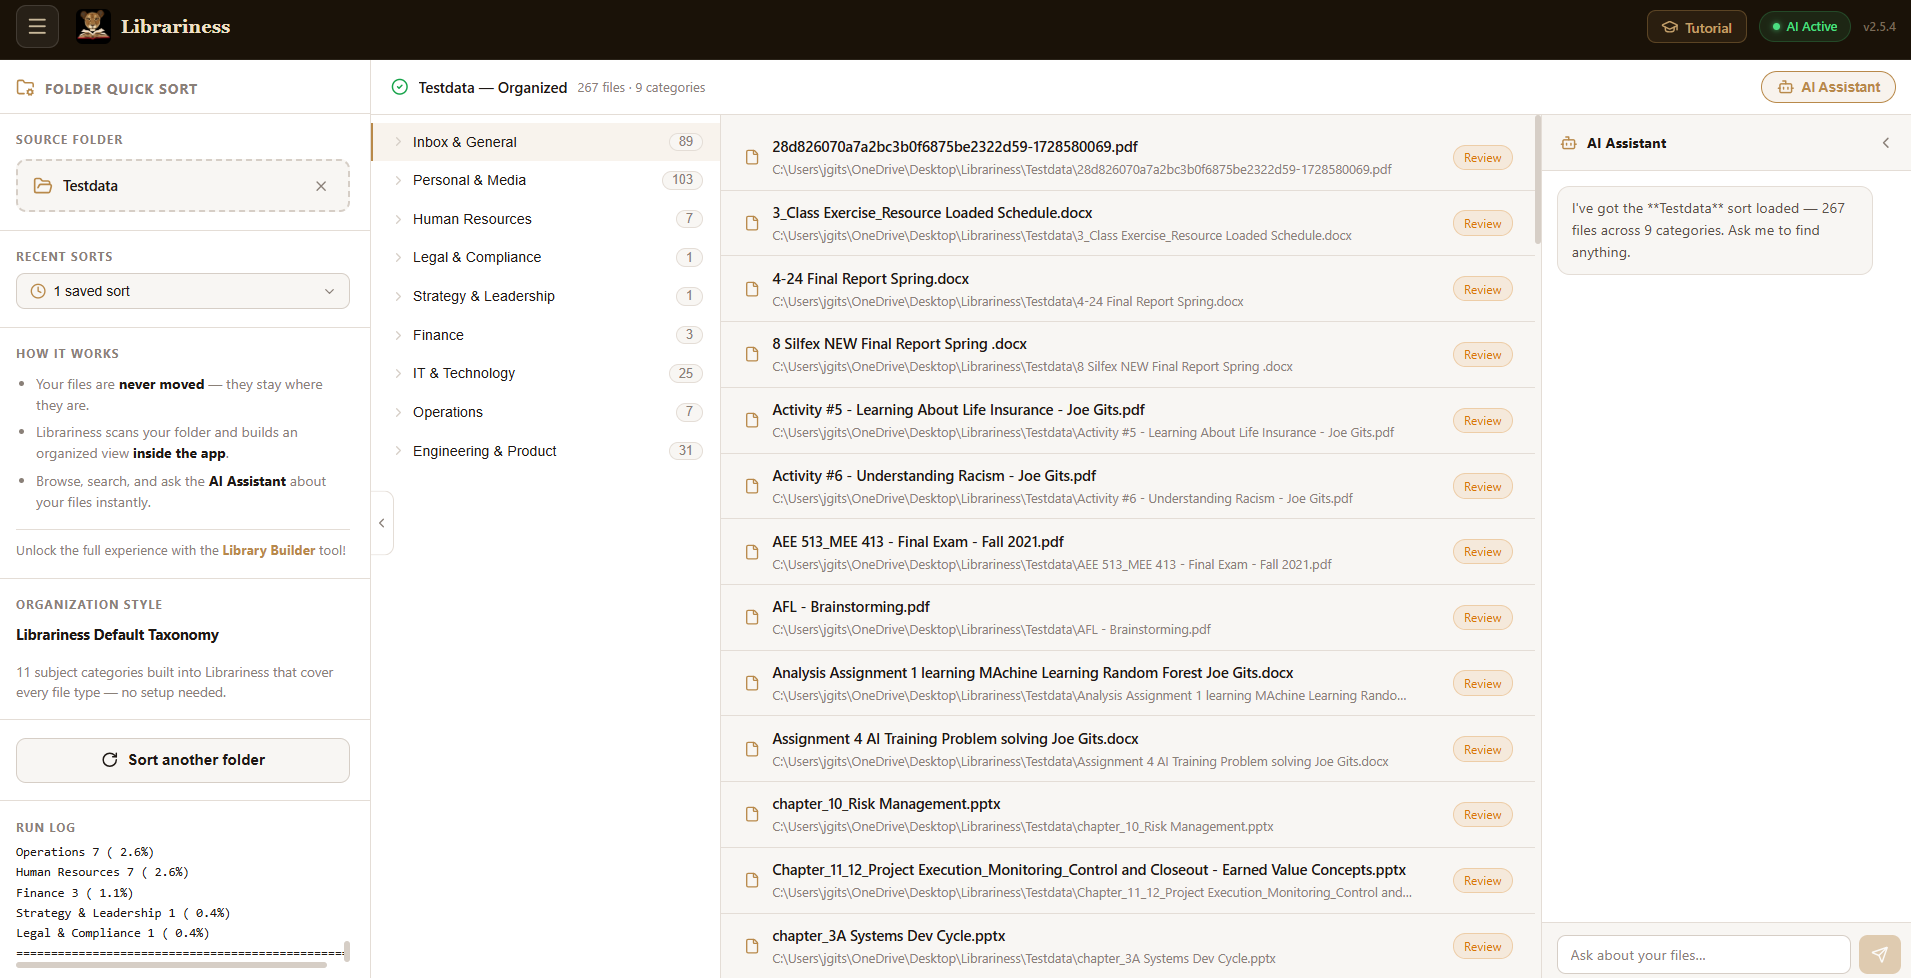Image resolution: width=1911 pixels, height=978 pixels.
Task: Review AFL - Brainstorming.pdf
Action: tap(1482, 618)
